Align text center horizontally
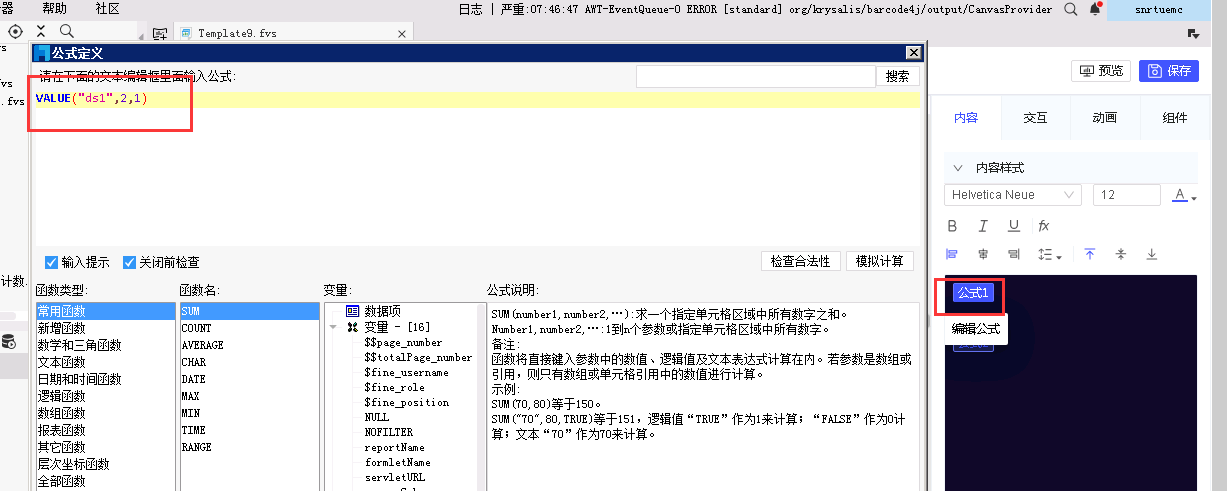Screen dimensions: 1227x491 point(983,254)
